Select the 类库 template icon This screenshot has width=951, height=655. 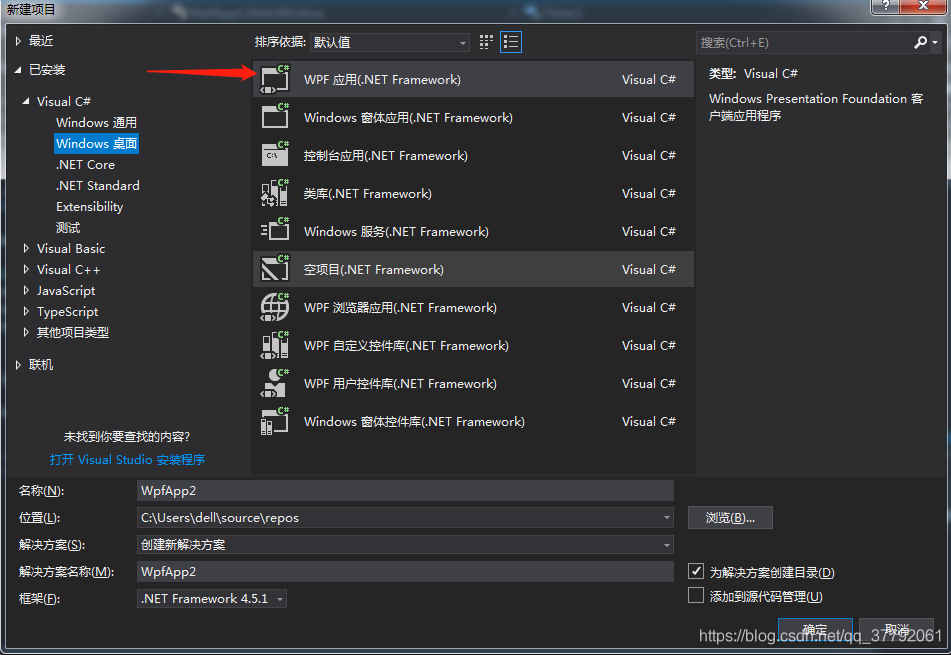point(275,193)
